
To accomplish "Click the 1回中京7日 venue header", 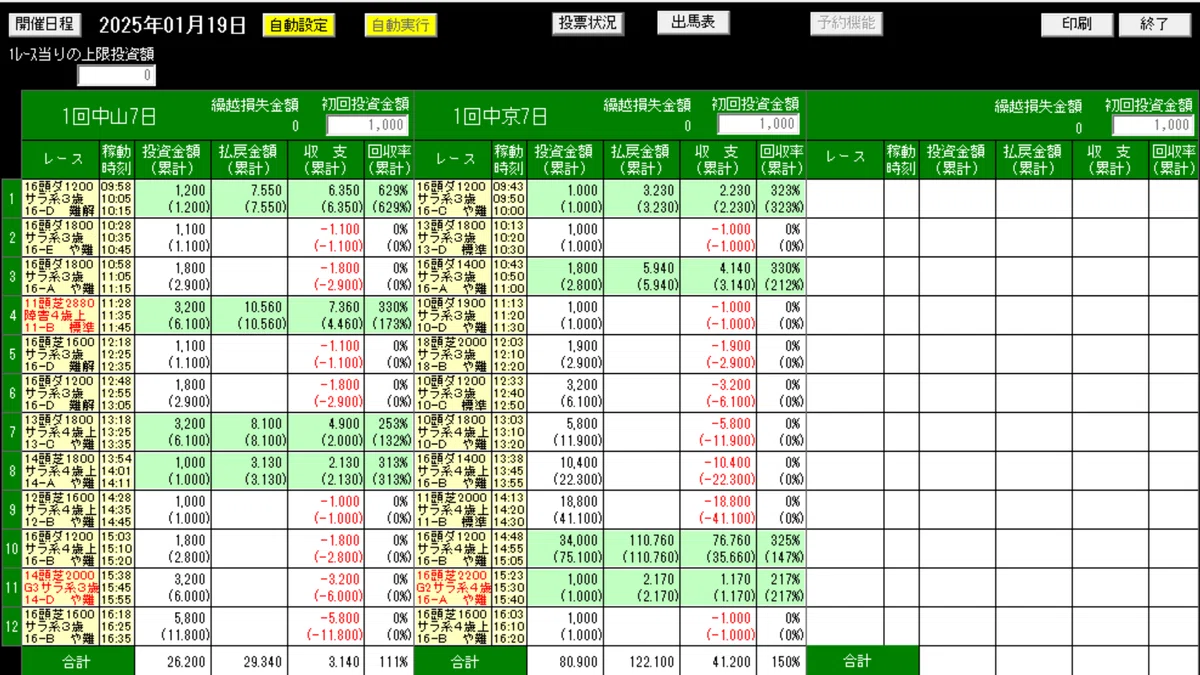I will 500,116.
